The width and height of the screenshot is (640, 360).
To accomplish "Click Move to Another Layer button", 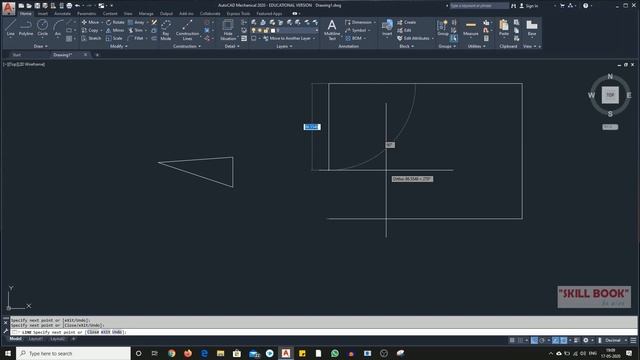I will pos(287,38).
